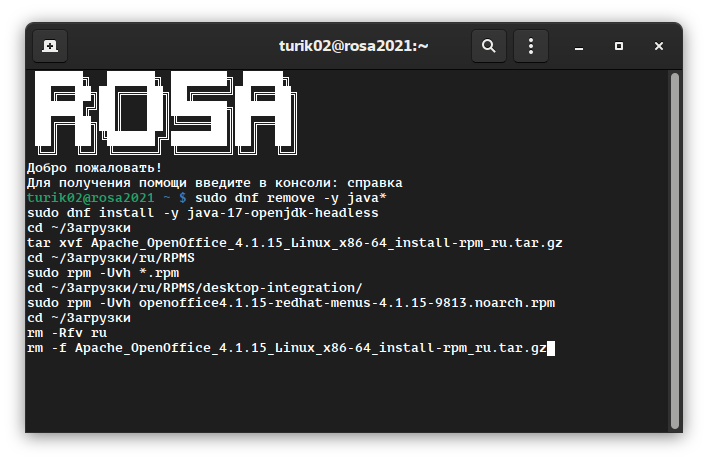The height and width of the screenshot is (461, 708).
Task: Click the window title turik02@rosa2021:~
Action: [x=354, y=46]
